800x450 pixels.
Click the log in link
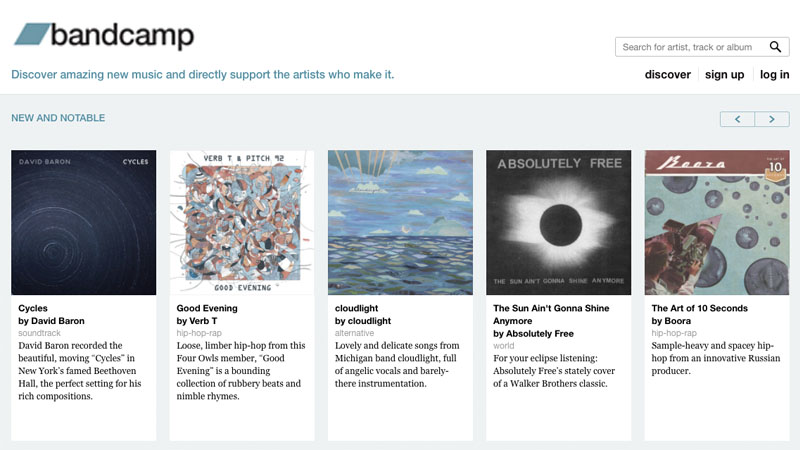(x=774, y=75)
